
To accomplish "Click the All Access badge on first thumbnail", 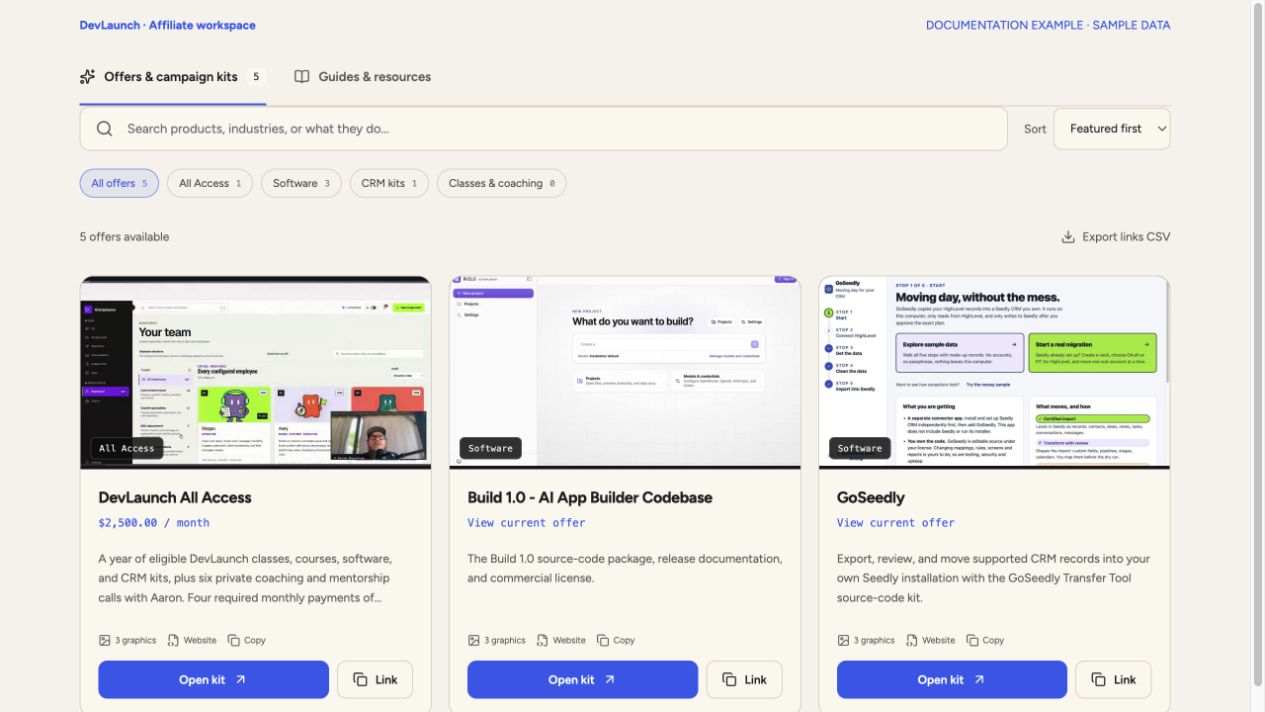I will coord(127,448).
